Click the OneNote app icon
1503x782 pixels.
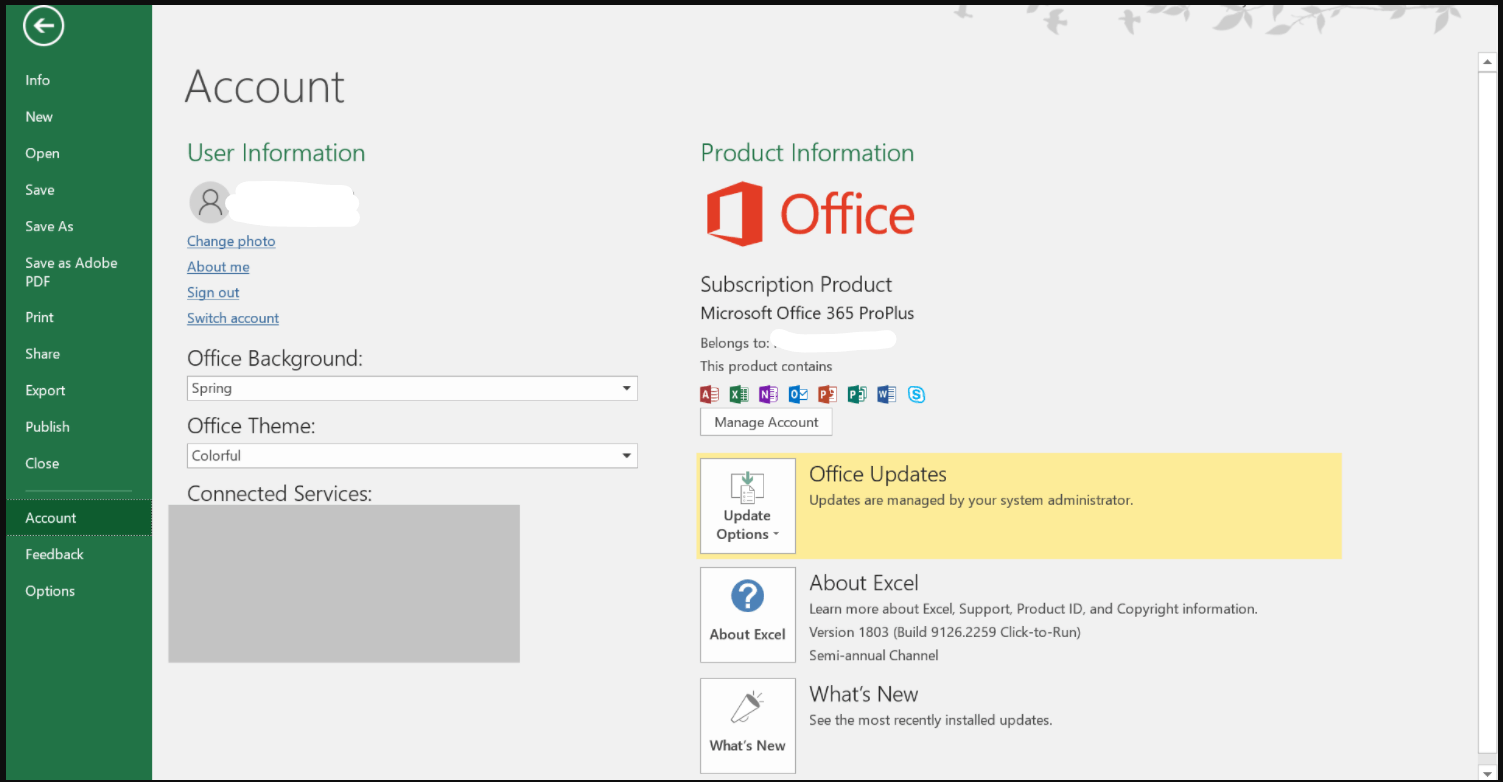[768, 394]
